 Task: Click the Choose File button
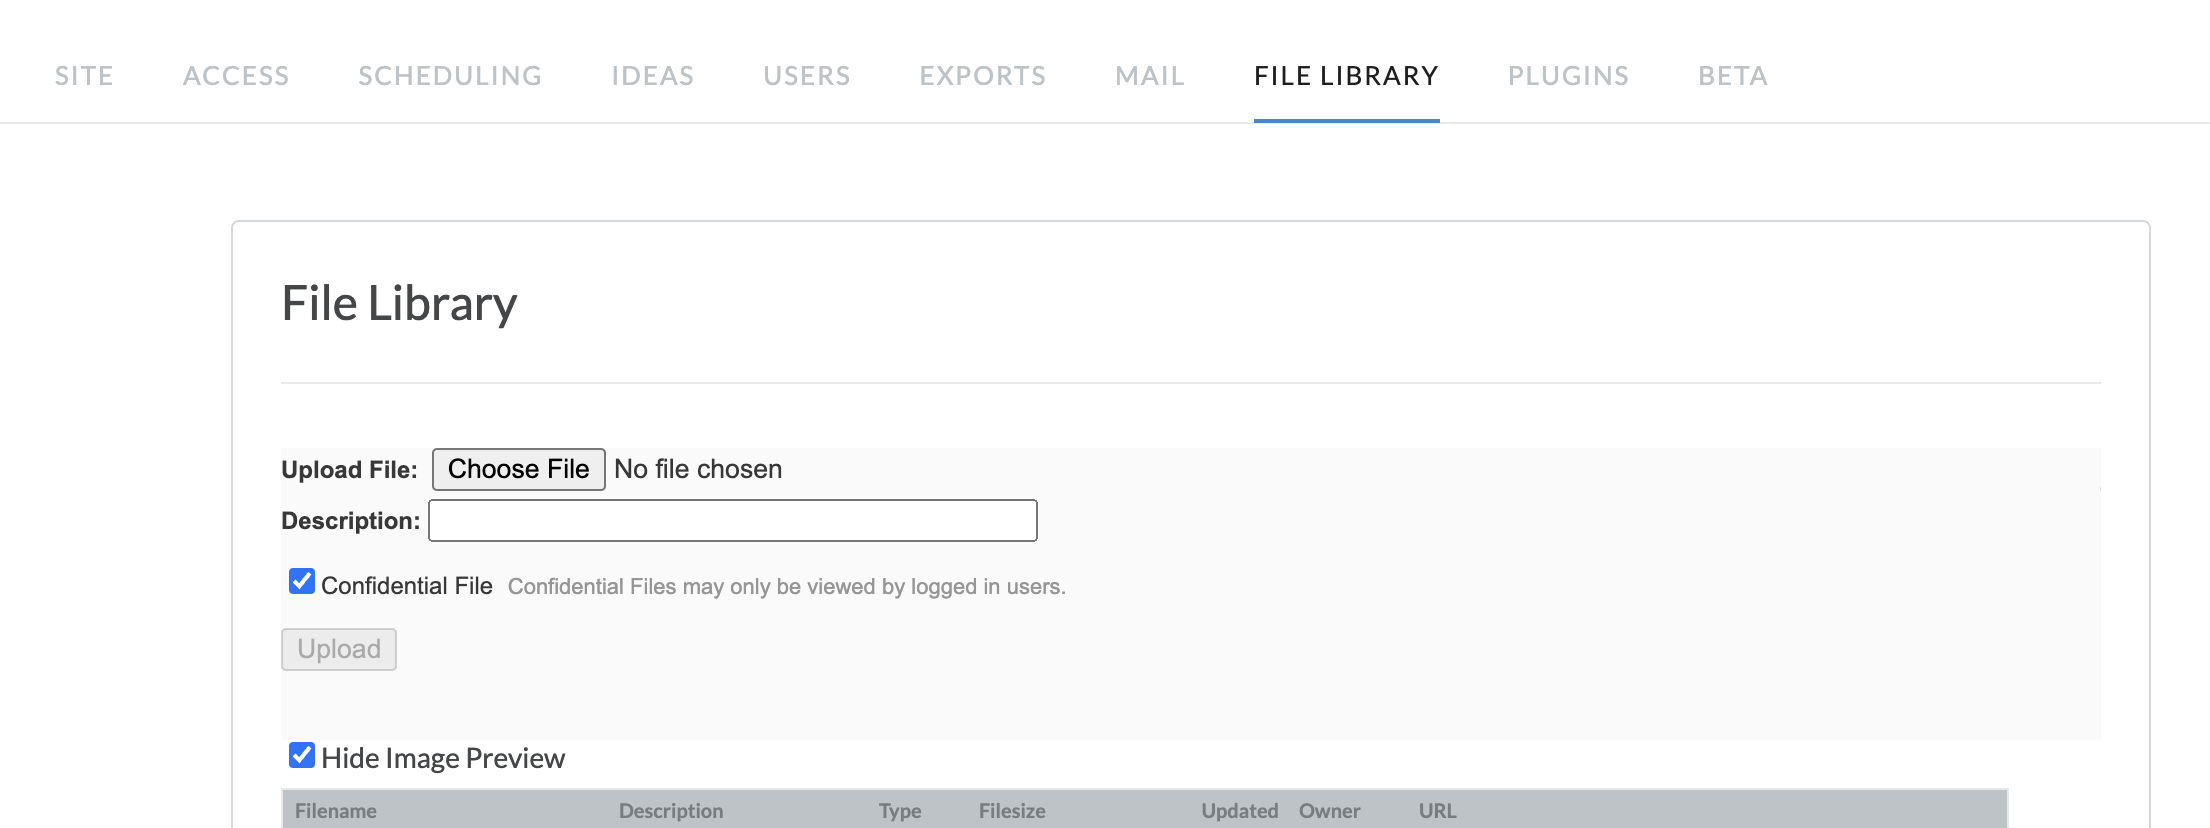[518, 469]
